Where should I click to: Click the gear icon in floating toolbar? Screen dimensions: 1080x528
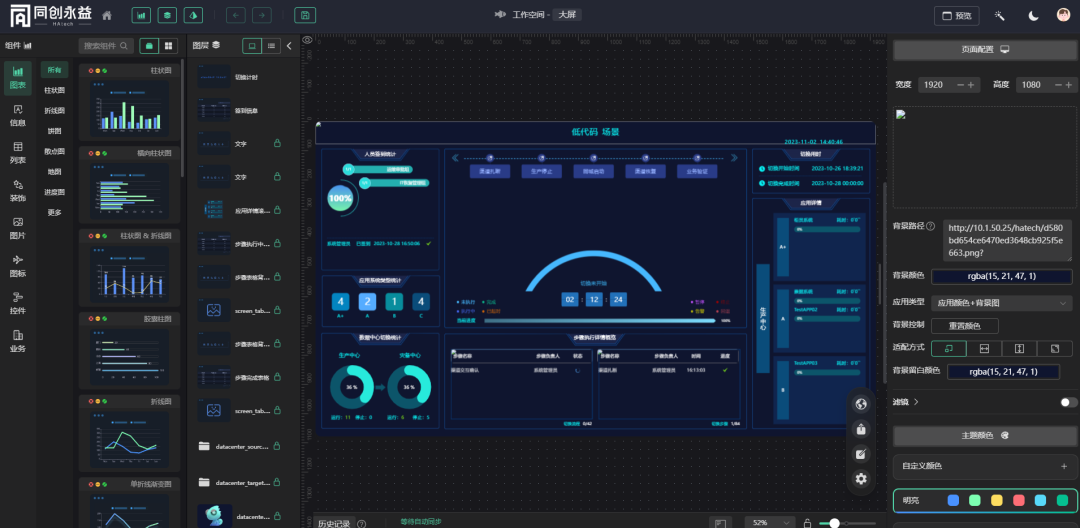coord(860,479)
